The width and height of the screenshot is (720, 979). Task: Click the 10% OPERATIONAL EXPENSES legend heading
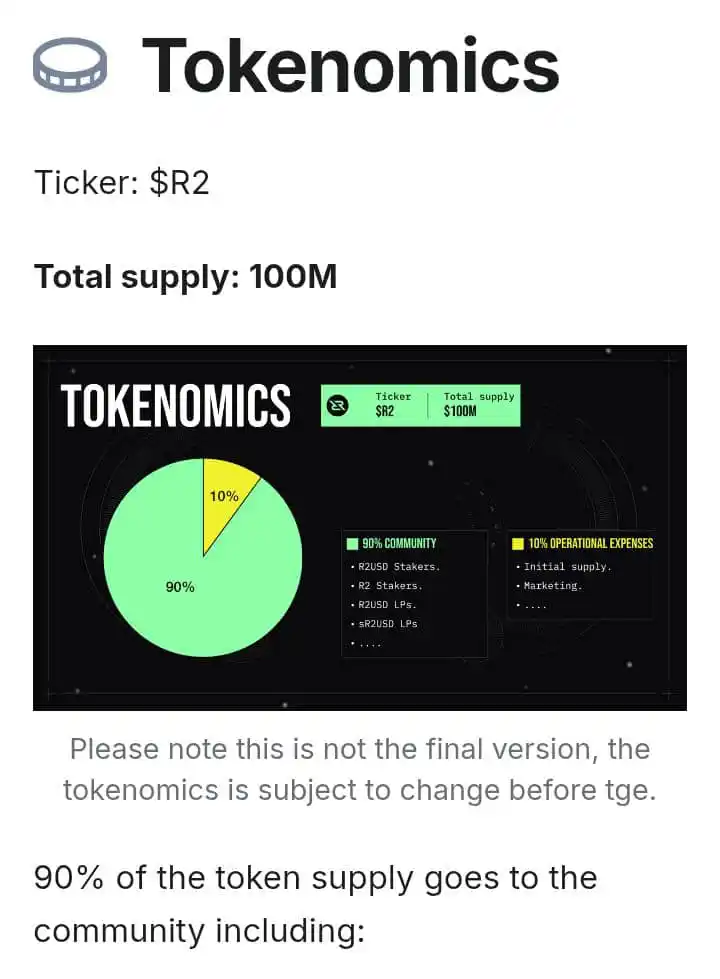click(590, 543)
